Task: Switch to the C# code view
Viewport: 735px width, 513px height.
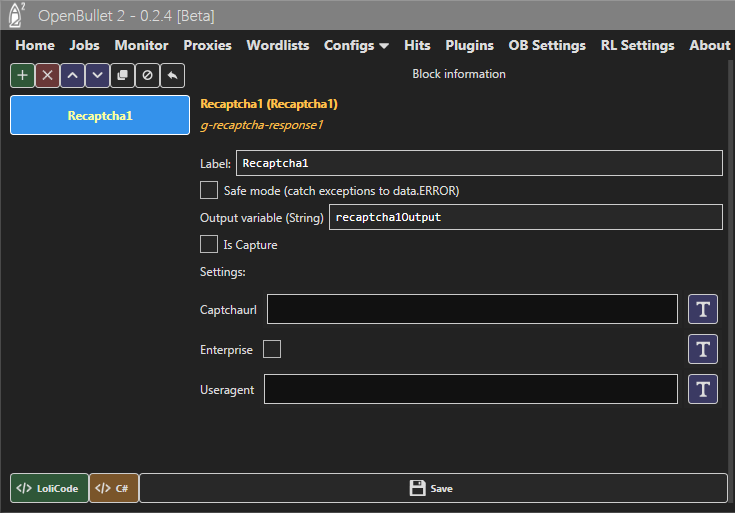Action: coord(114,488)
